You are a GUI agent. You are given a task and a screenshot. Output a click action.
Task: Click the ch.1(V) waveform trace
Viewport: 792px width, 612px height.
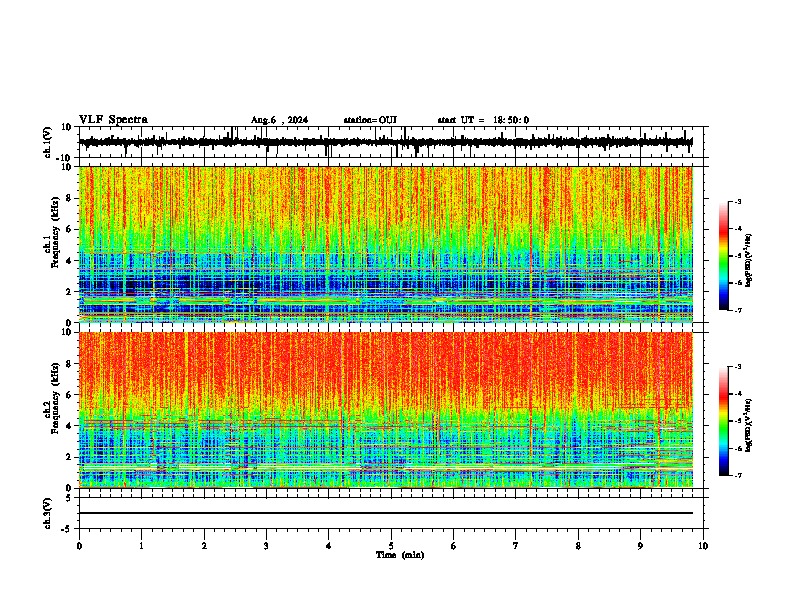click(386, 142)
